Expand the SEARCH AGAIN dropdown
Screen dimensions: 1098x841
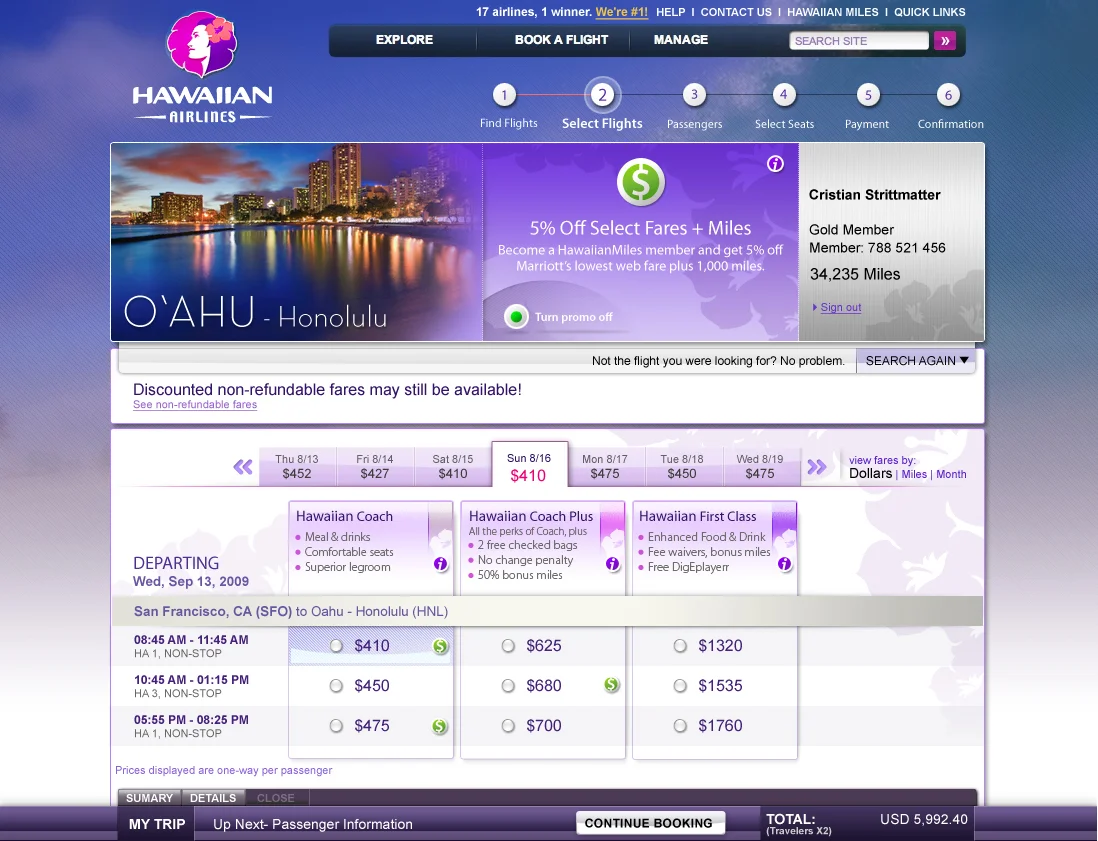pyautogui.click(x=916, y=361)
